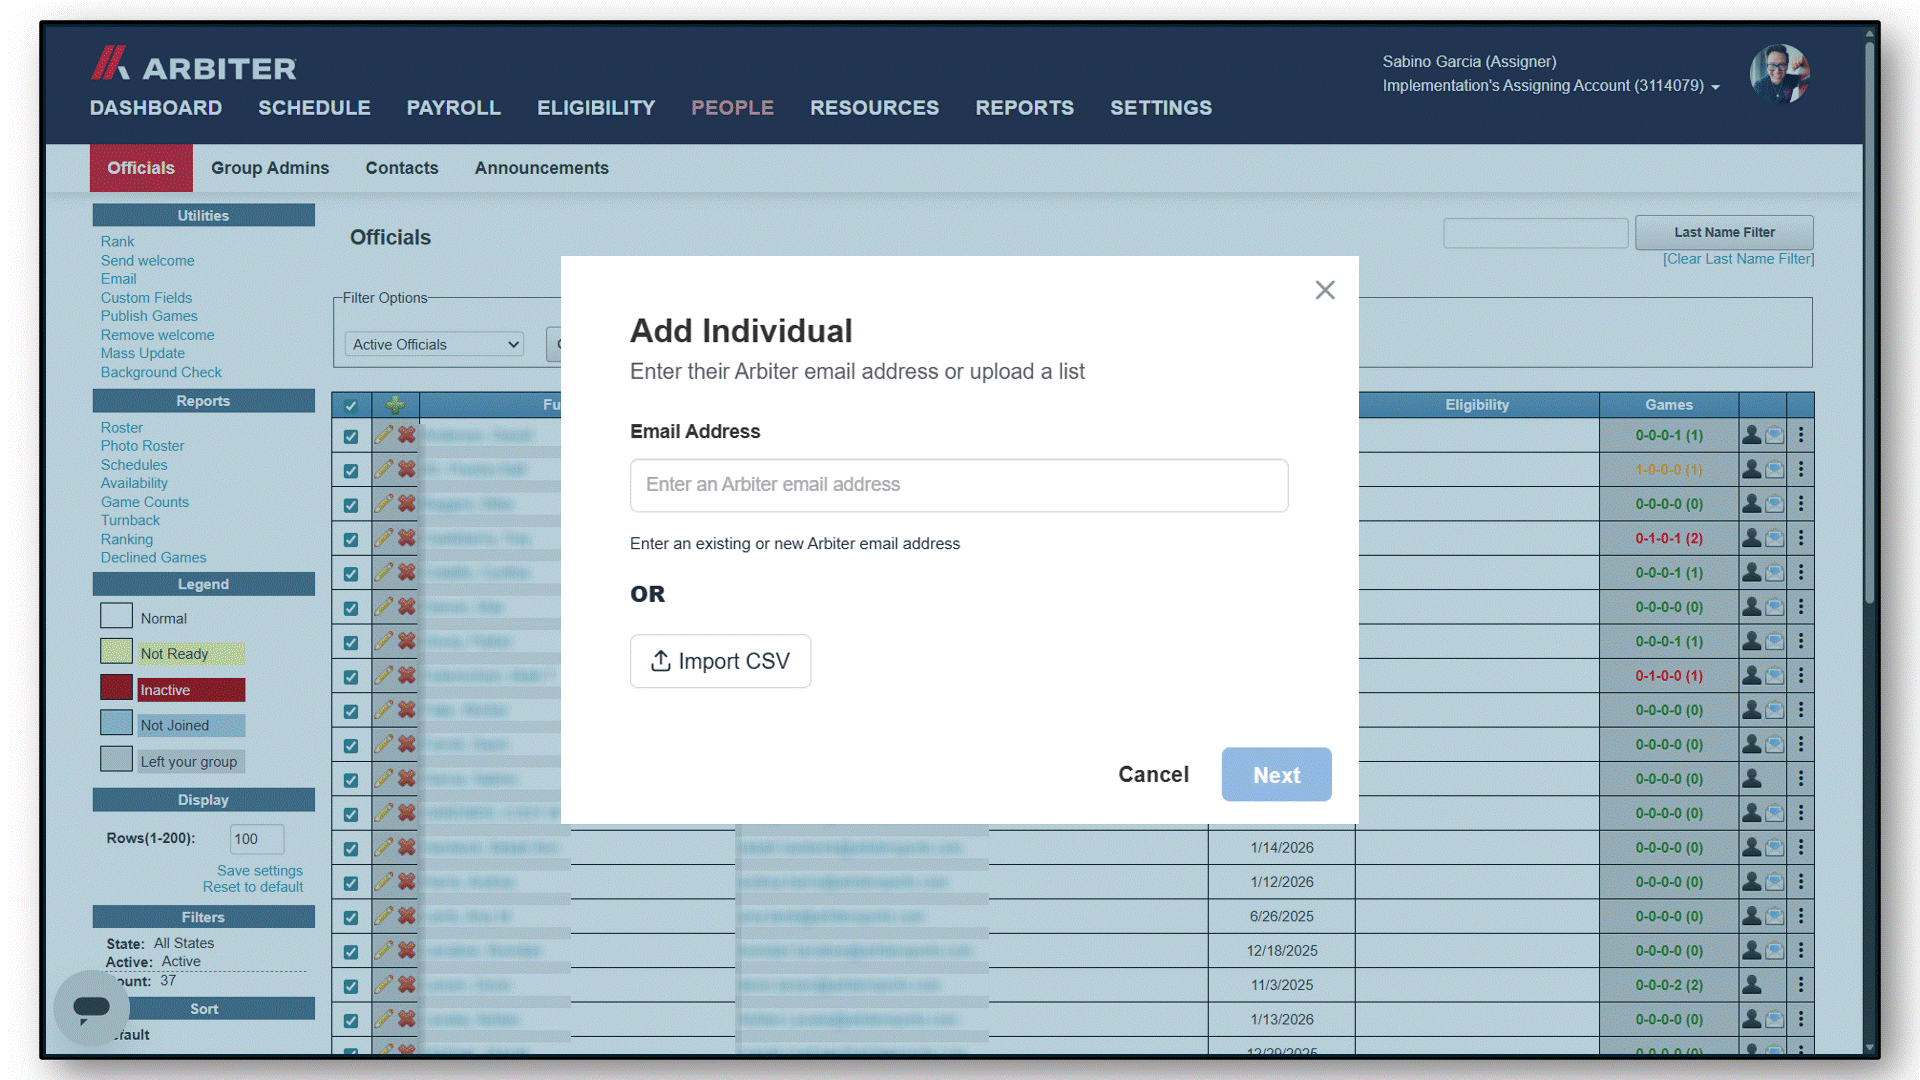Open the chat bubble widget
This screenshot has height=1080, width=1920.
click(x=91, y=1007)
